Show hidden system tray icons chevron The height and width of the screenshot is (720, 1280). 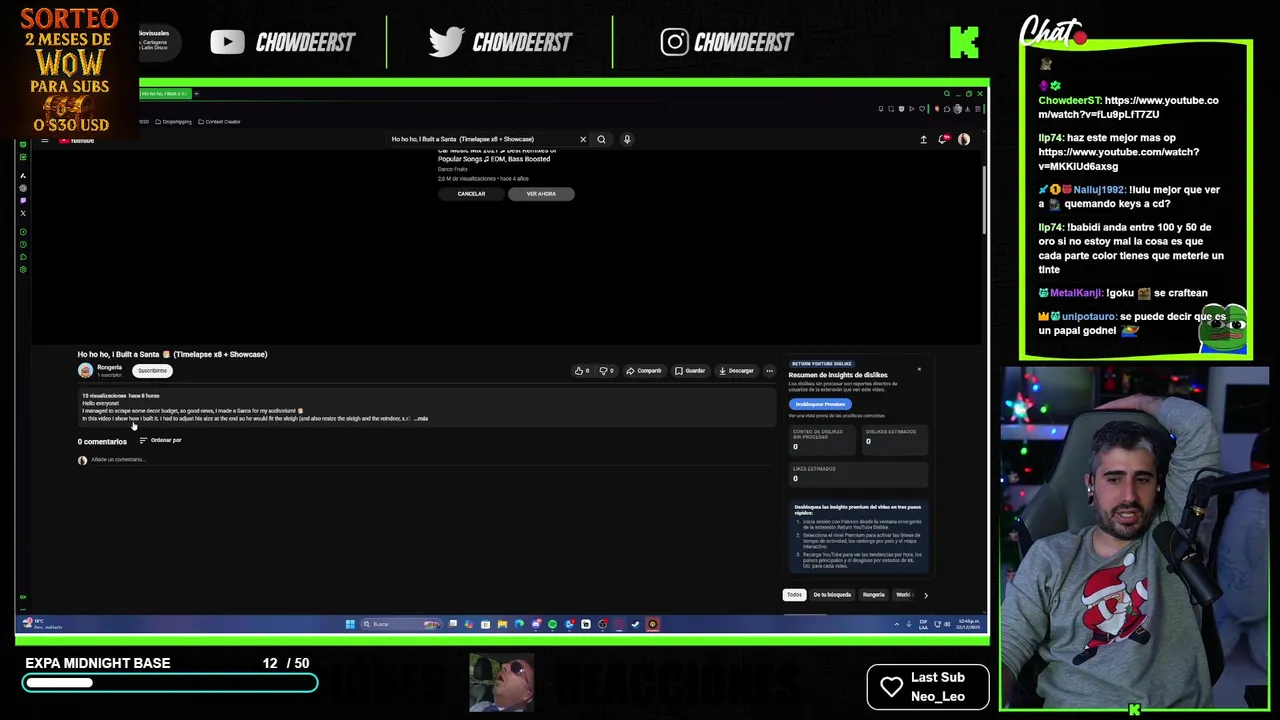896,624
